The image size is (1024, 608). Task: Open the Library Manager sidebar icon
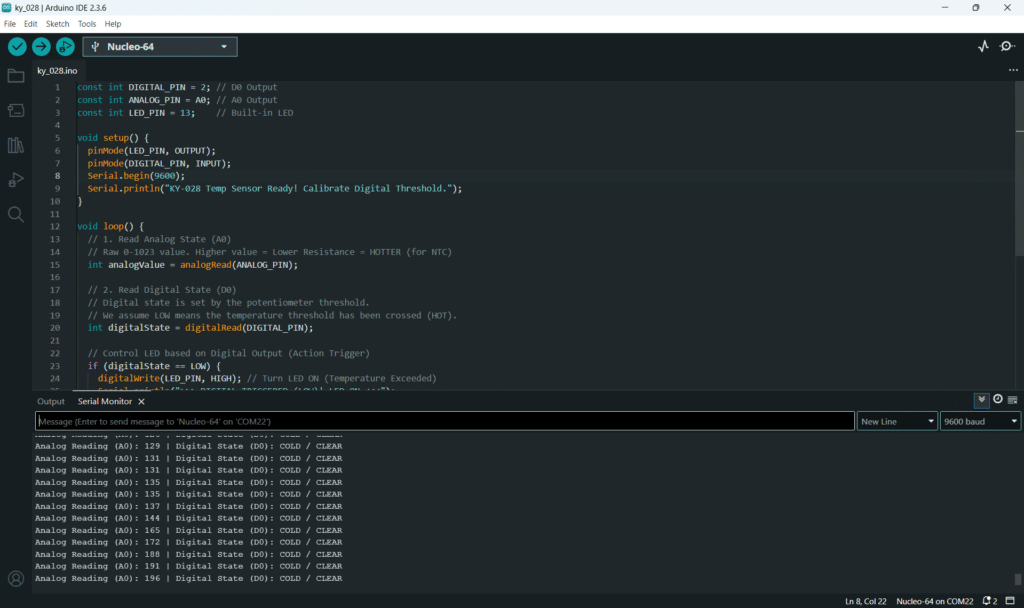16,145
